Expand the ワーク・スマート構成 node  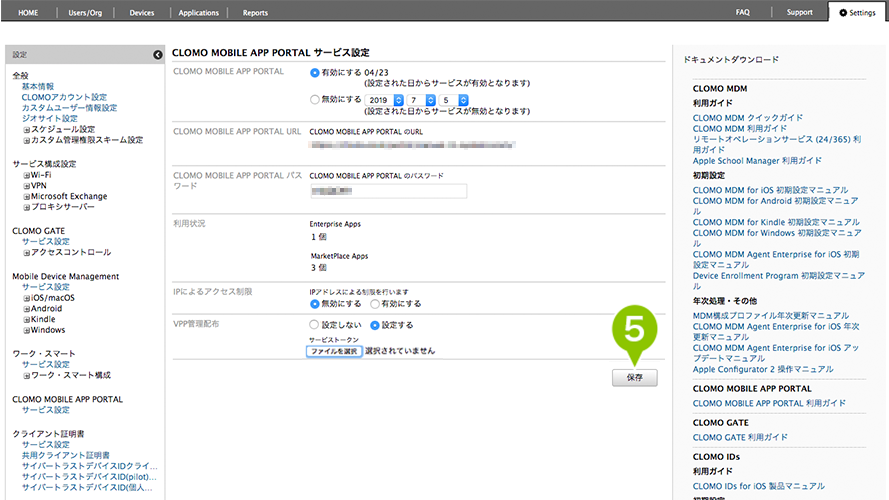point(26,376)
